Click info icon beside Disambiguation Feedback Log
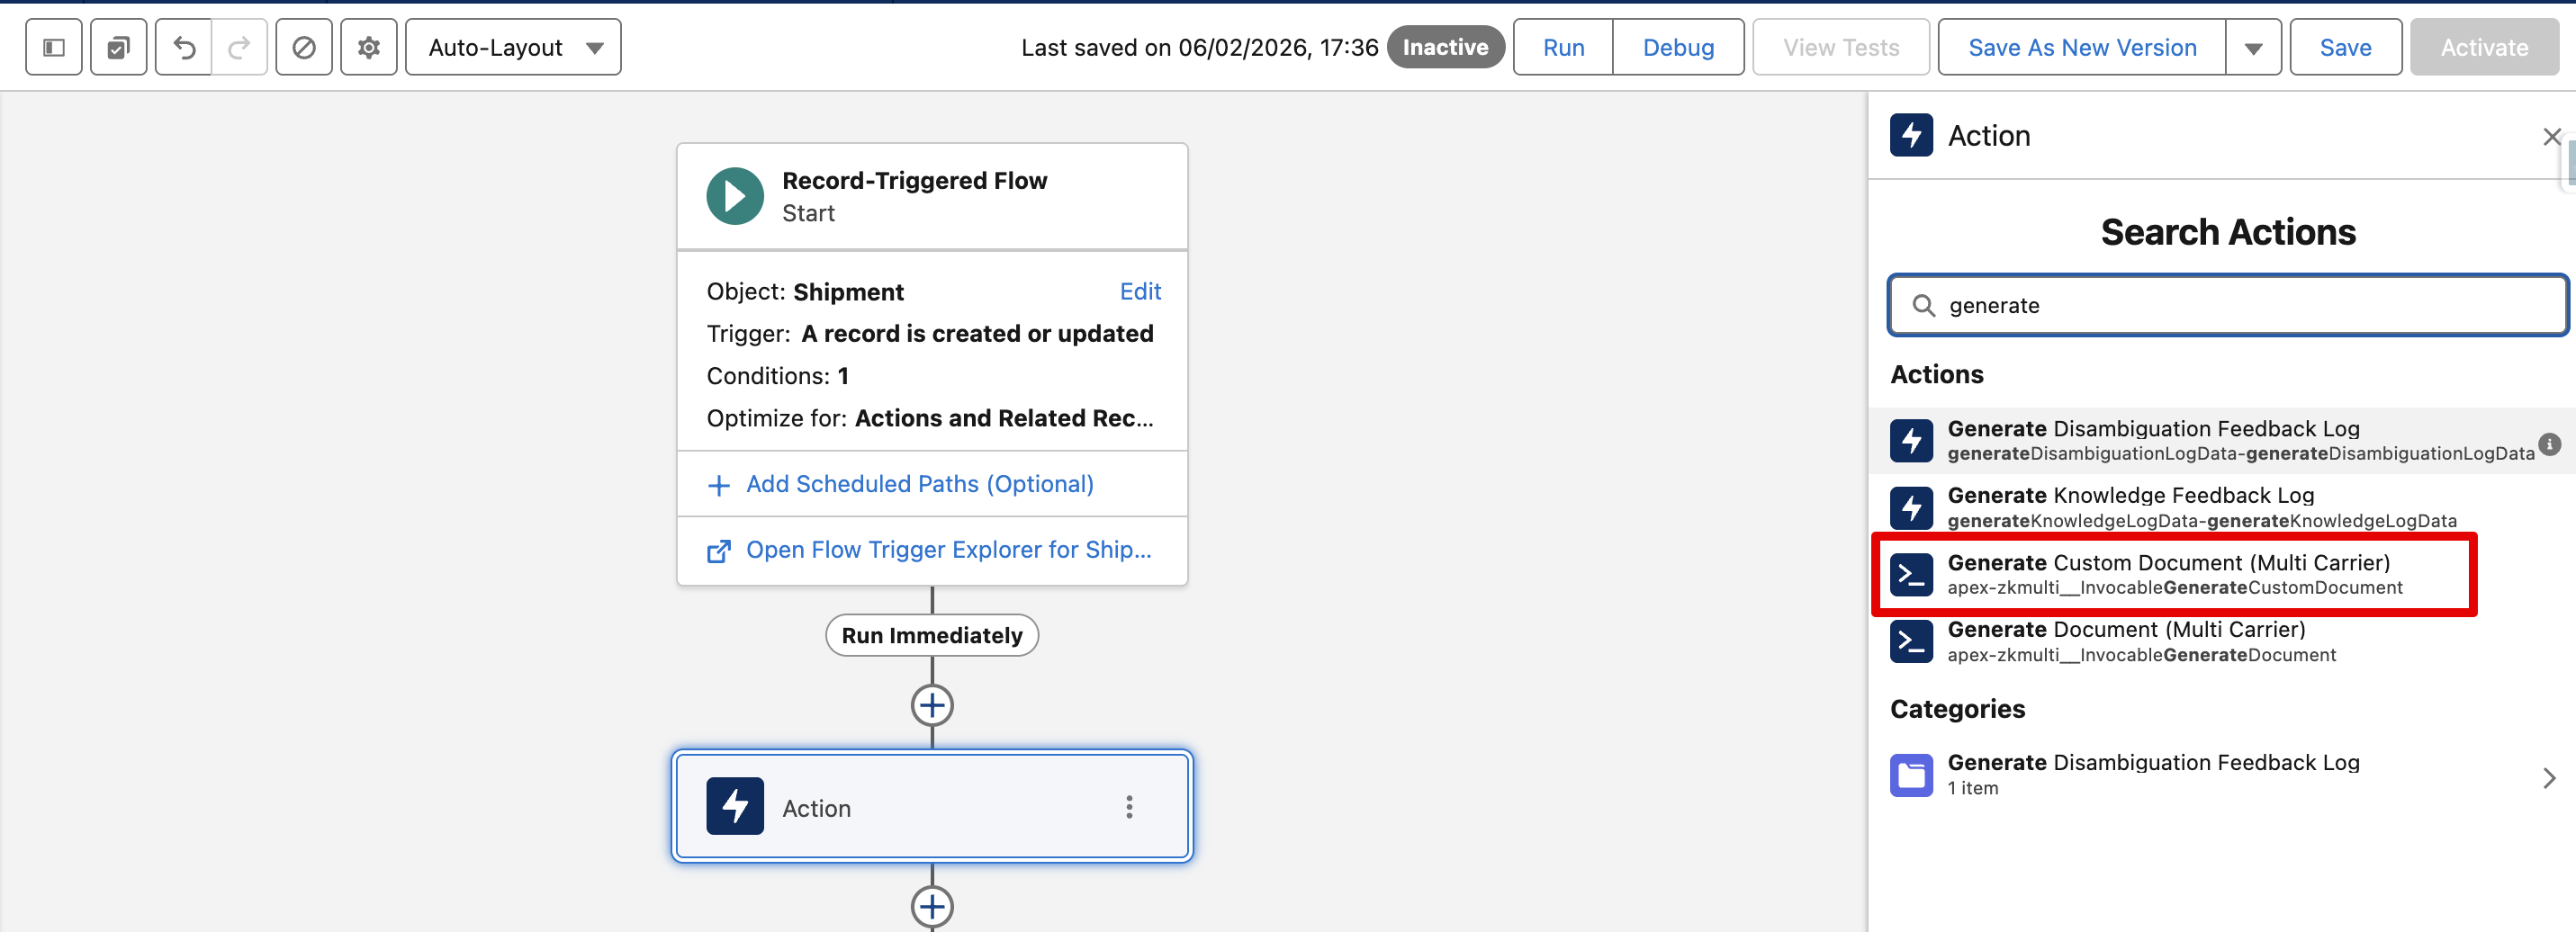Viewport: 2576px width, 932px height. 2549,444
